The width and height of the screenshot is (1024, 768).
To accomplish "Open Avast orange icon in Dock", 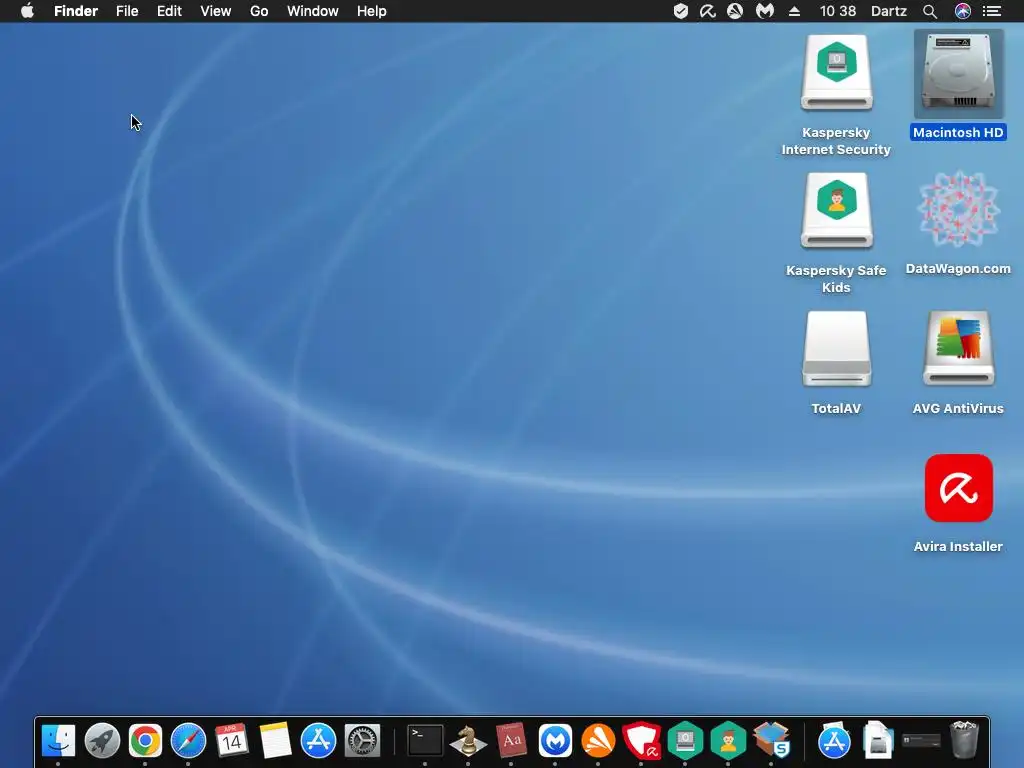I will [x=598, y=741].
